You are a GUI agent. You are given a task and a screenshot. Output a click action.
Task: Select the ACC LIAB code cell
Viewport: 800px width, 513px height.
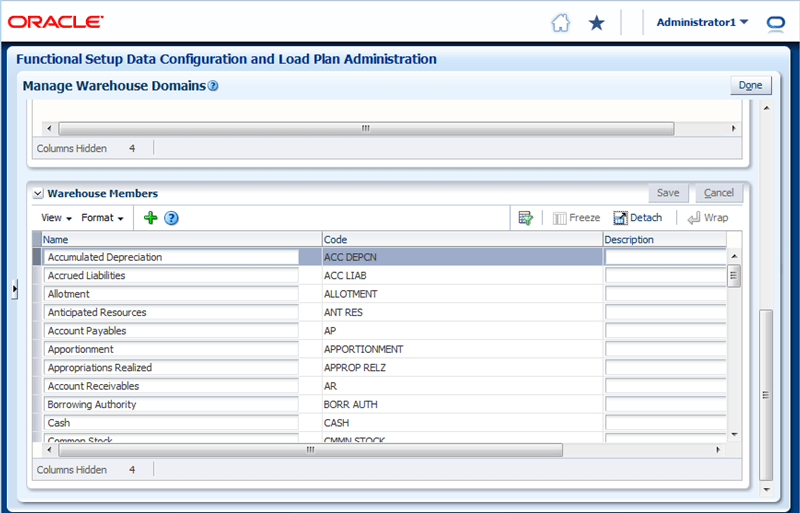(462, 276)
